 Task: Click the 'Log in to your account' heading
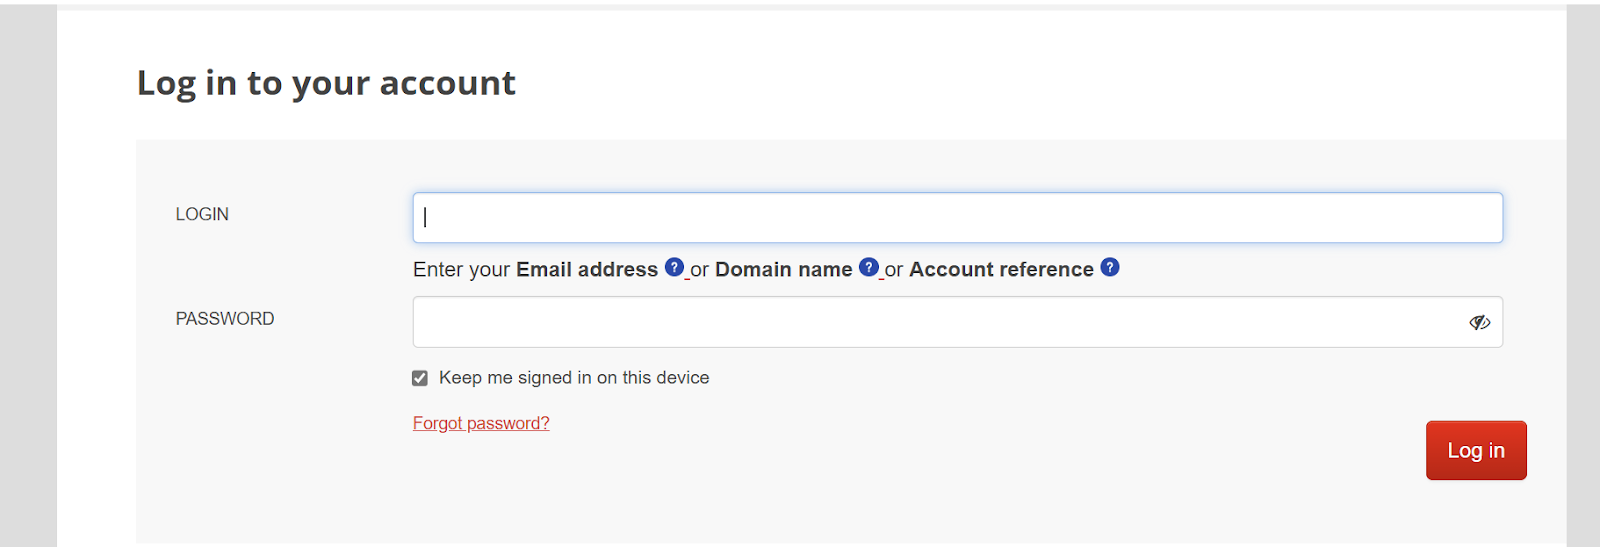pos(326,83)
